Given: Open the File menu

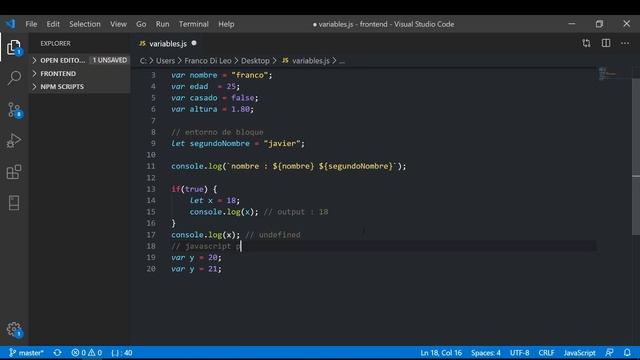Looking at the screenshot, I should click(31, 24).
